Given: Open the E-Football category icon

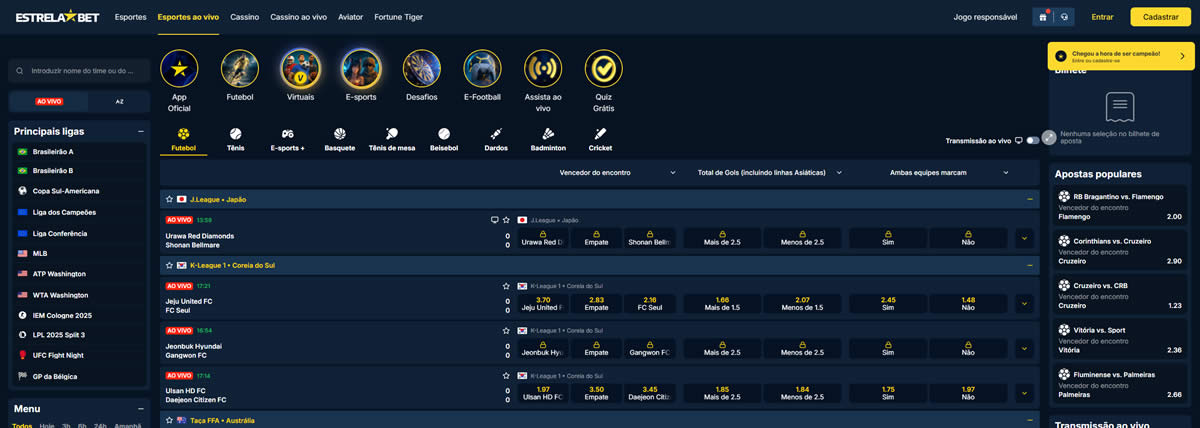Looking at the screenshot, I should pyautogui.click(x=483, y=69).
